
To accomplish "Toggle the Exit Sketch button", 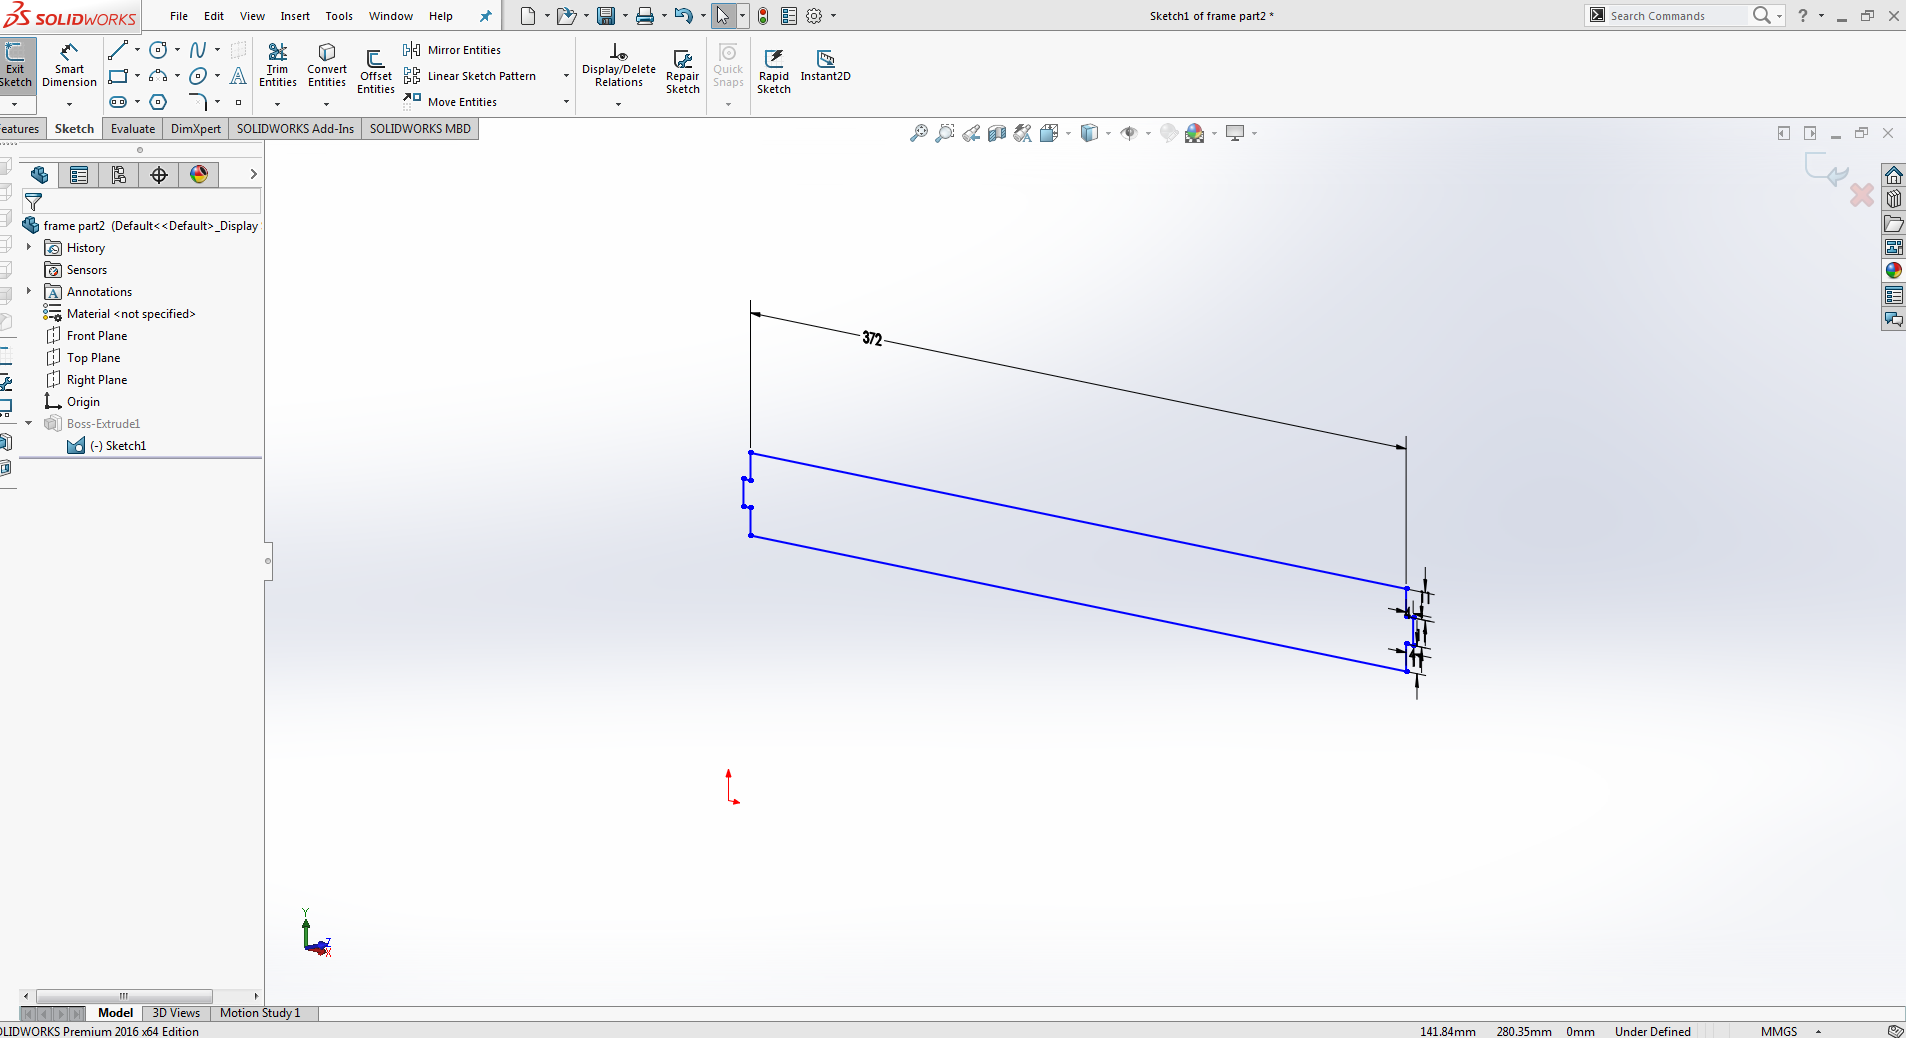I will point(16,66).
